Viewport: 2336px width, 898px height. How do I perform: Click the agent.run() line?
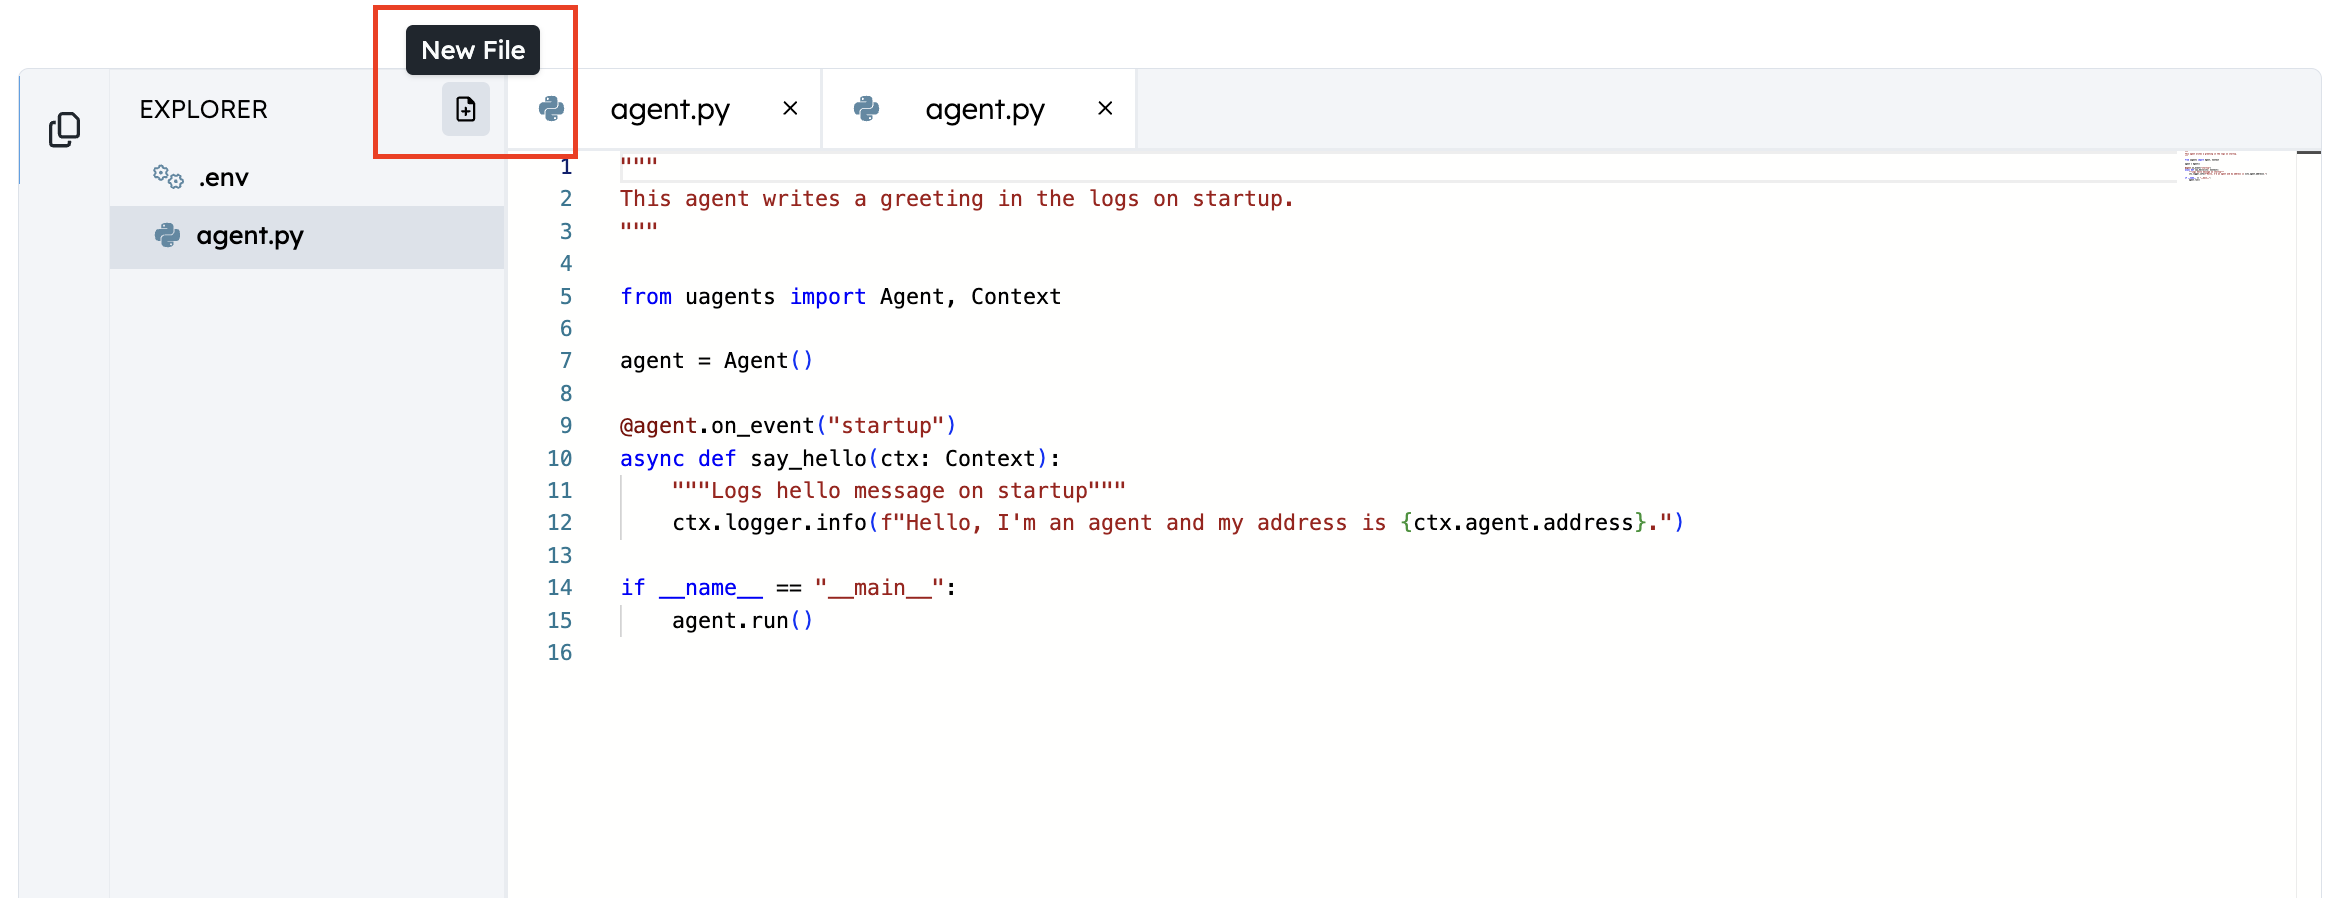point(742,621)
